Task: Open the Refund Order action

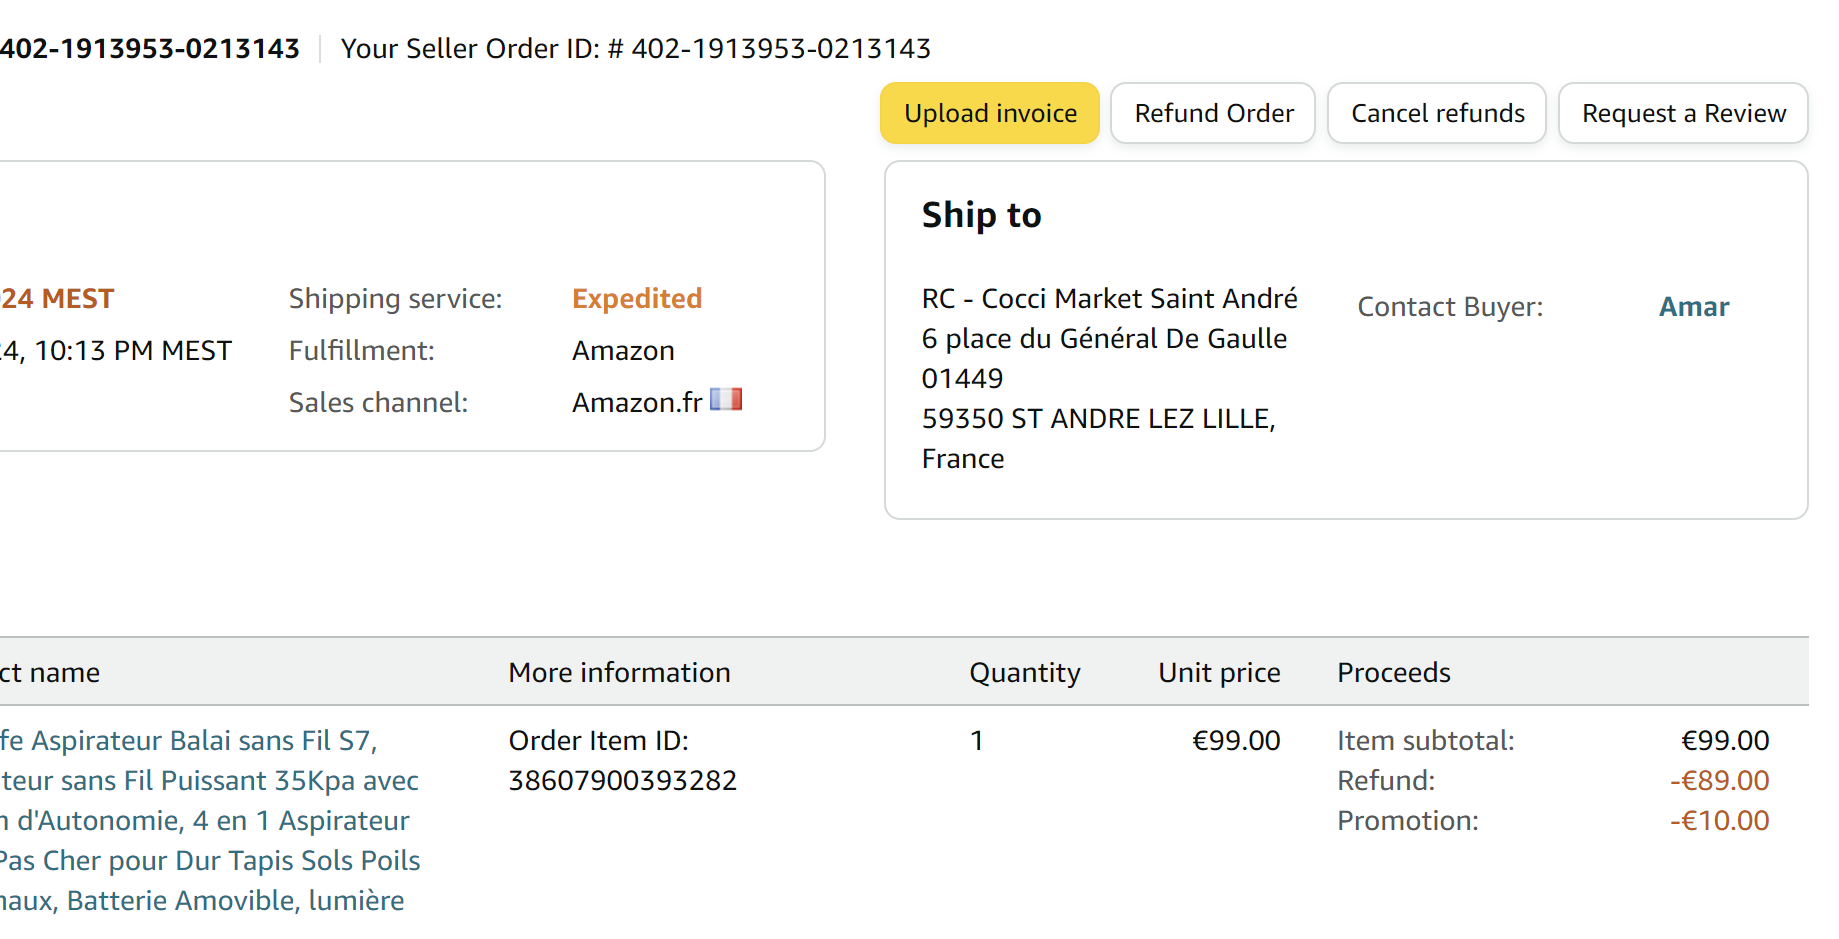Action: 1213,114
